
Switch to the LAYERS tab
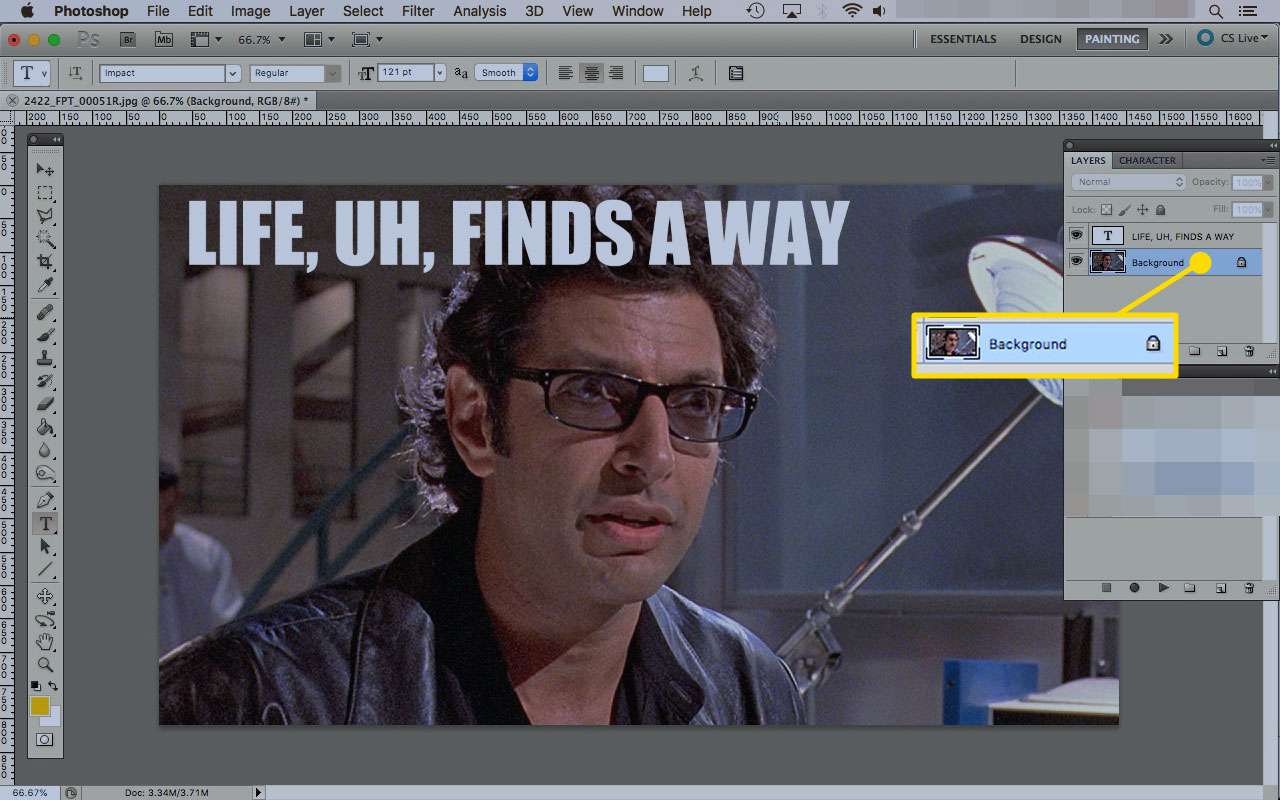(1088, 160)
